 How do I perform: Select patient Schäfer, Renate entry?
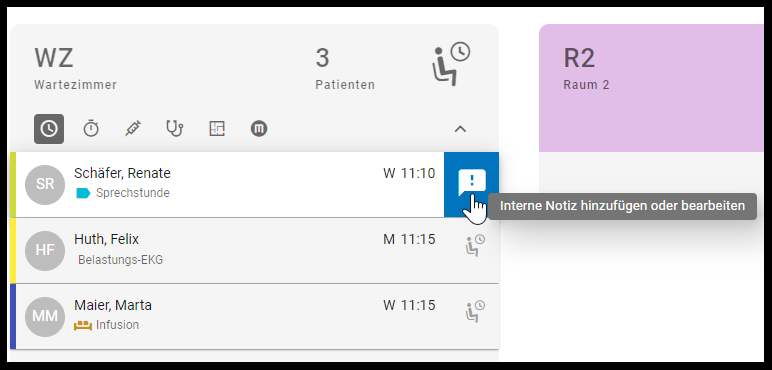point(227,185)
